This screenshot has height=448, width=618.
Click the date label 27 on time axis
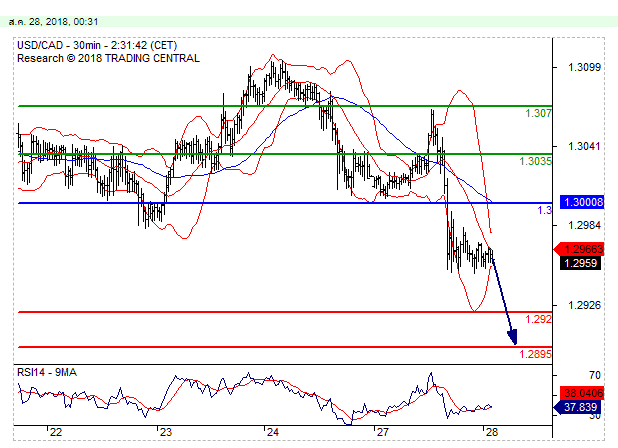pos(382,433)
